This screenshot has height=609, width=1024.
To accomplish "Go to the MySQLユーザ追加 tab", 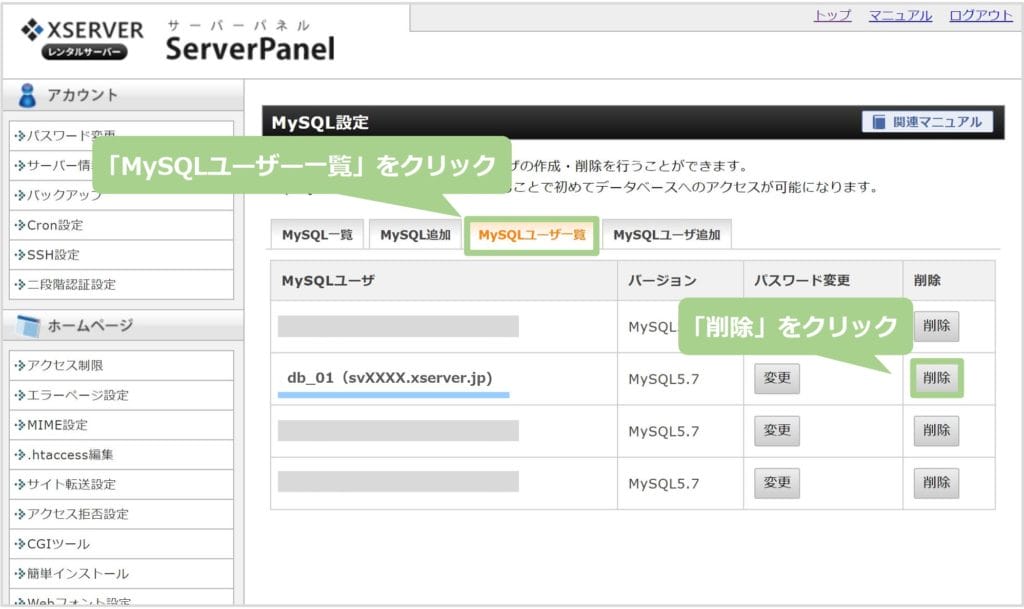I will tap(666, 235).
